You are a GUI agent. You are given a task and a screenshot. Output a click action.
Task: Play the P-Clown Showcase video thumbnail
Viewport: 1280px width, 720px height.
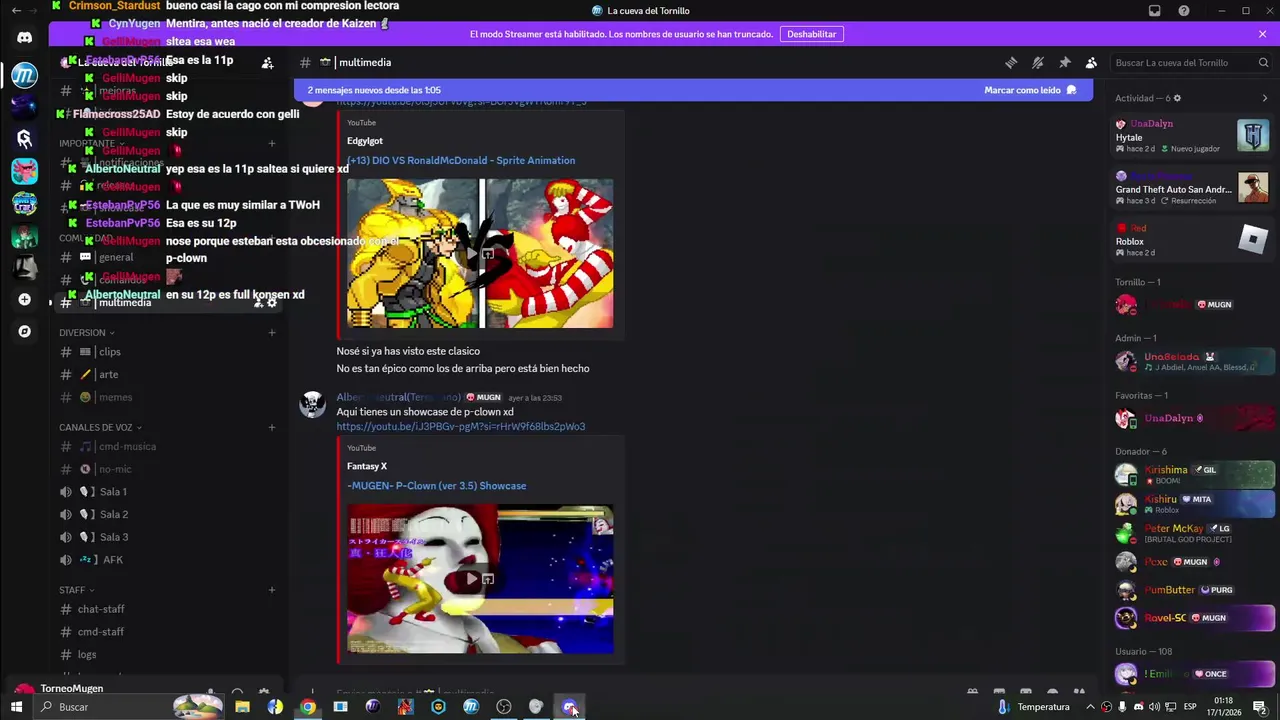tap(480, 578)
